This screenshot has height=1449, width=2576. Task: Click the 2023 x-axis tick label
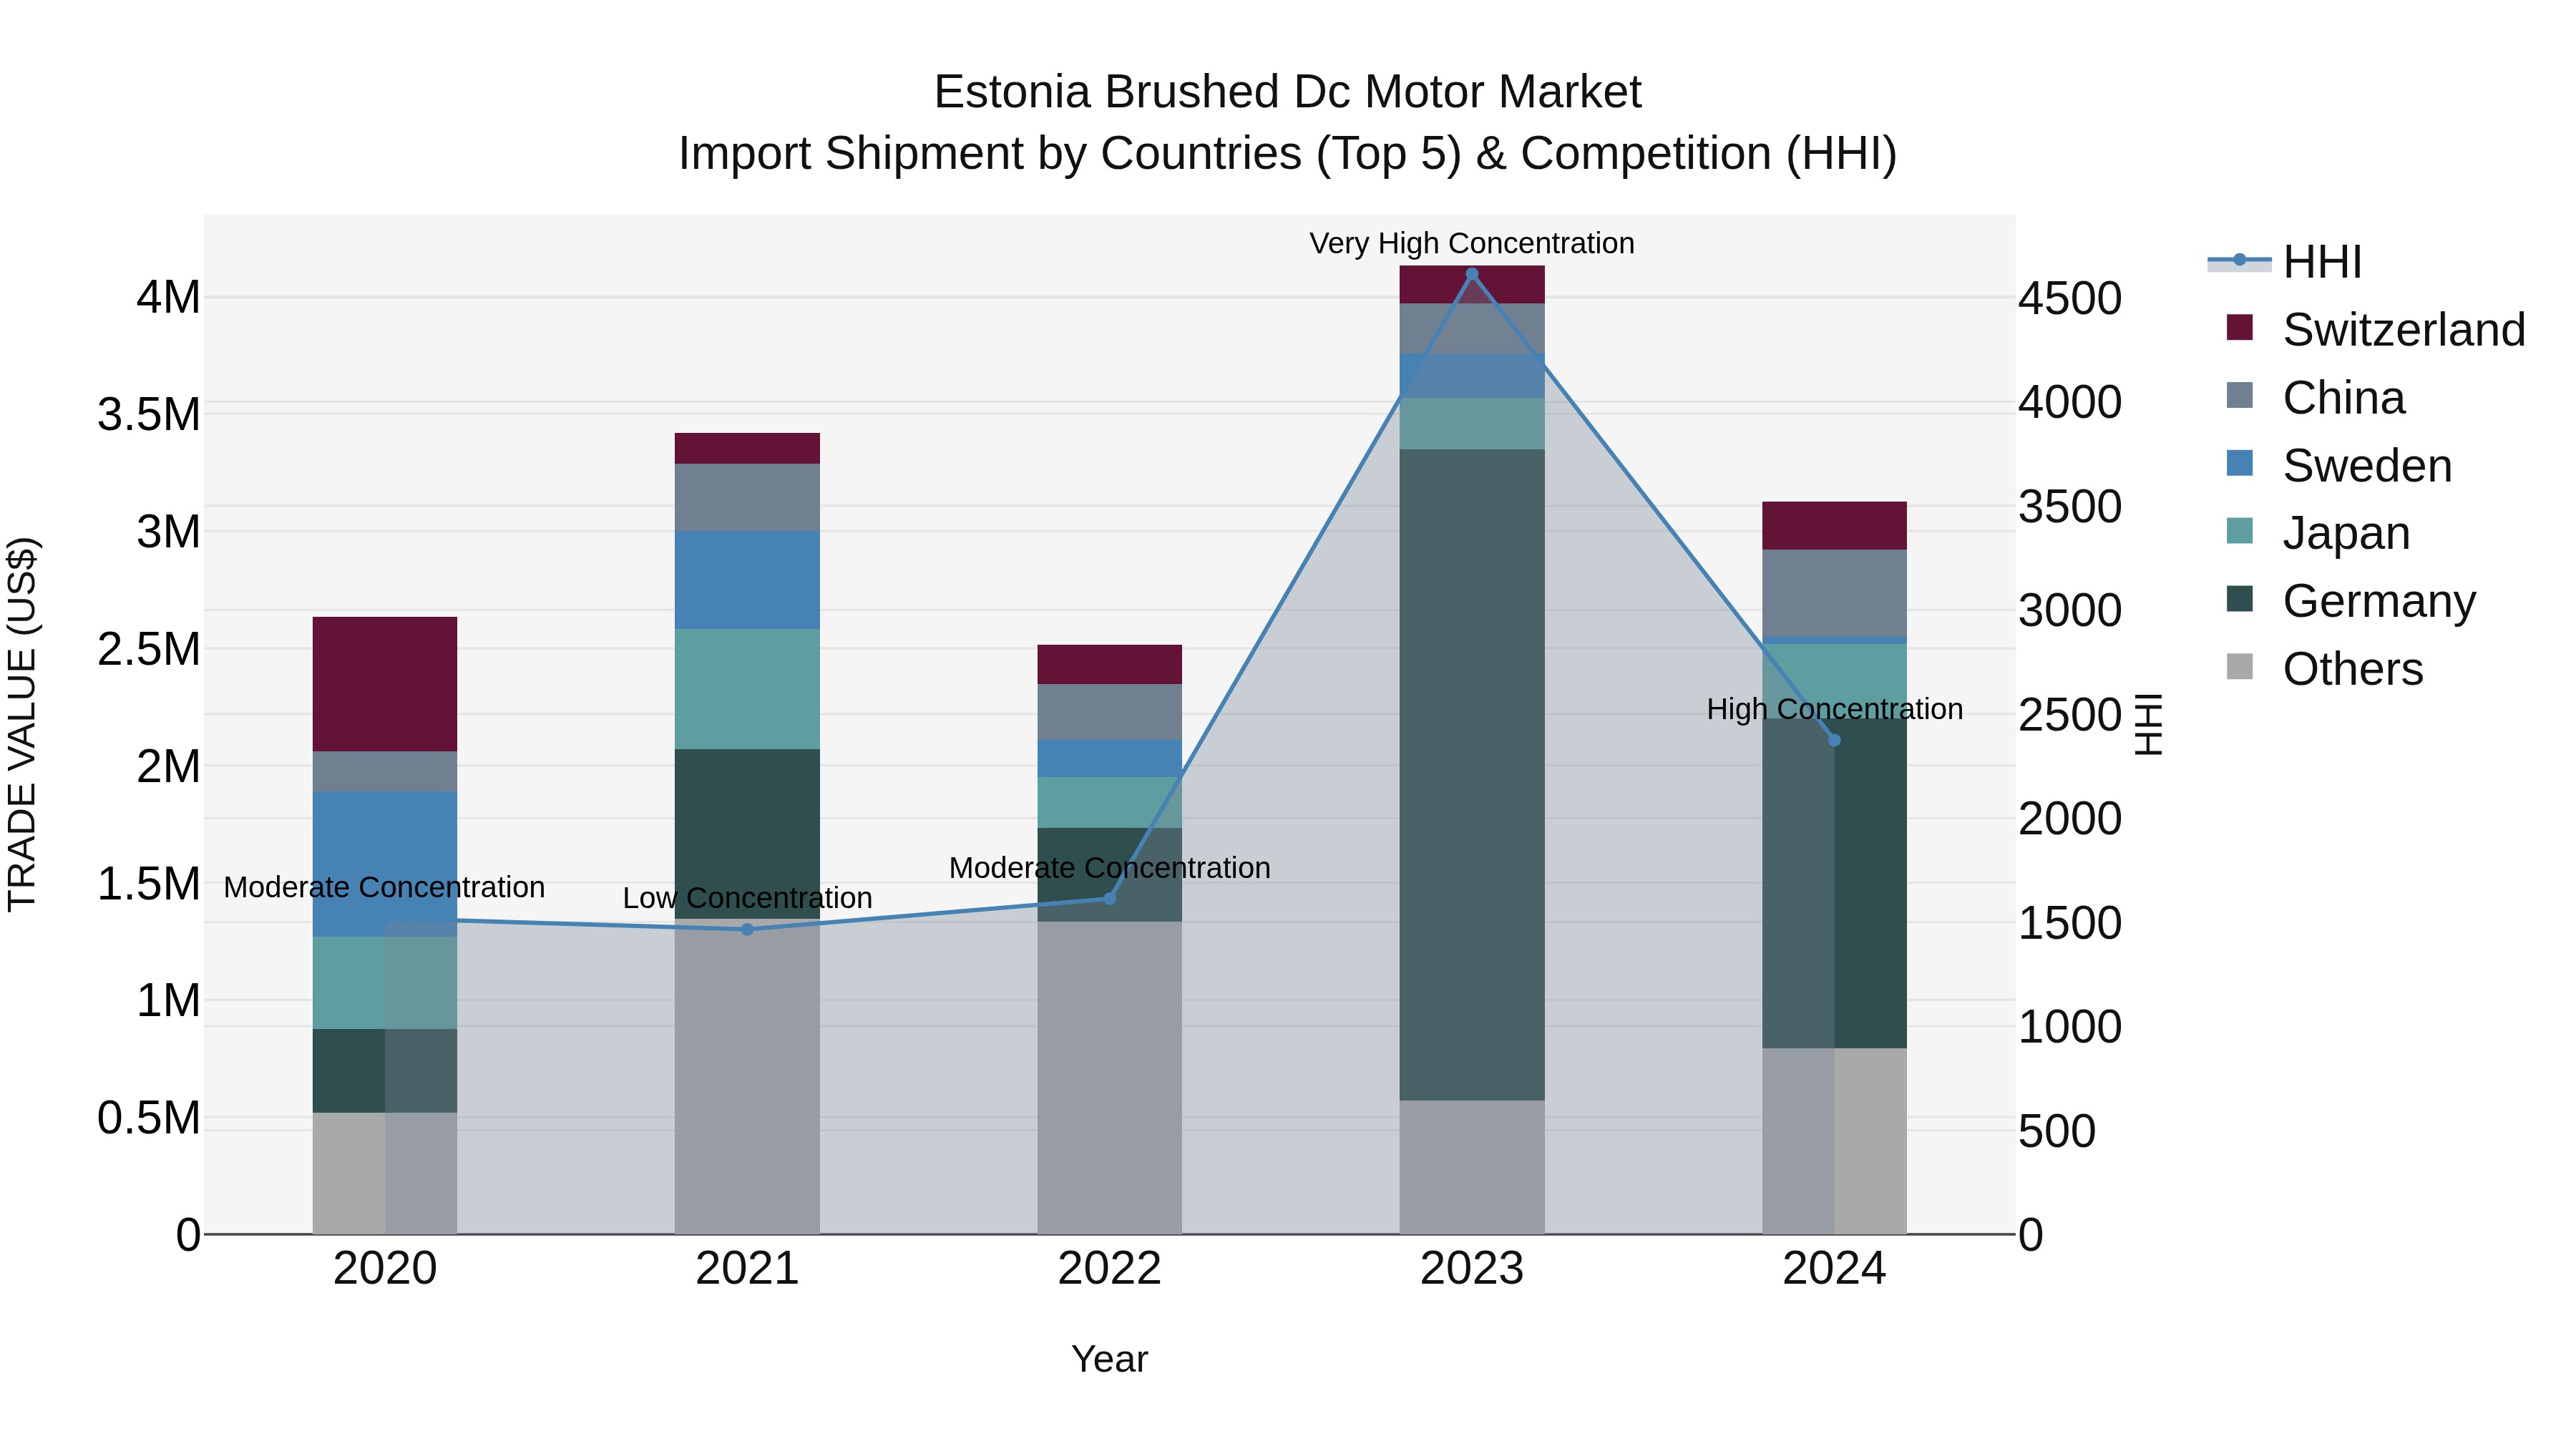pyautogui.click(x=1472, y=1269)
